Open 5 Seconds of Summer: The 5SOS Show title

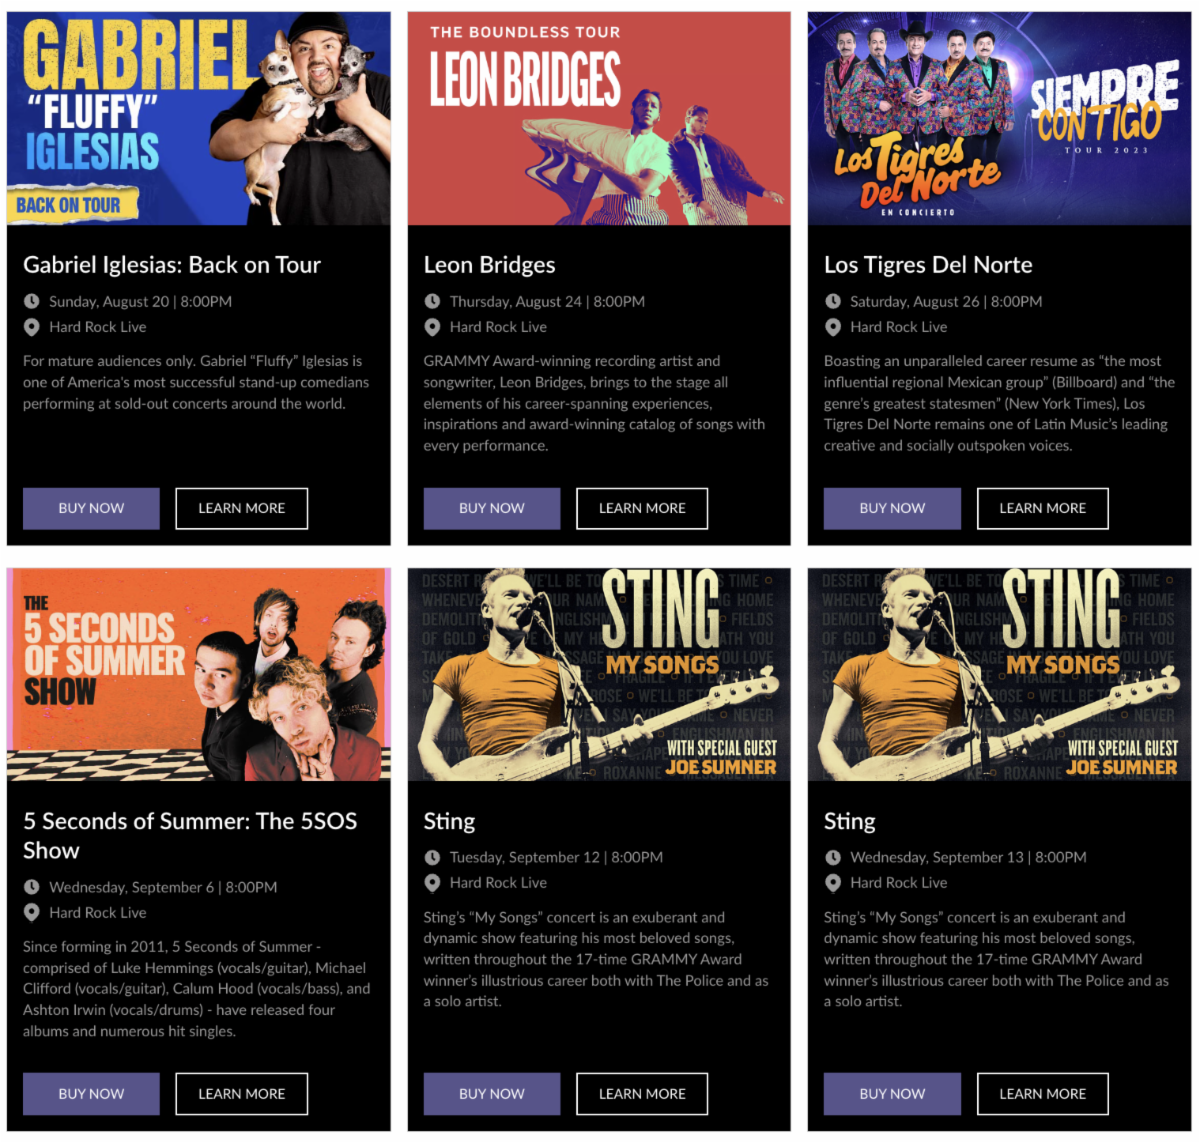pyautogui.click(x=190, y=836)
